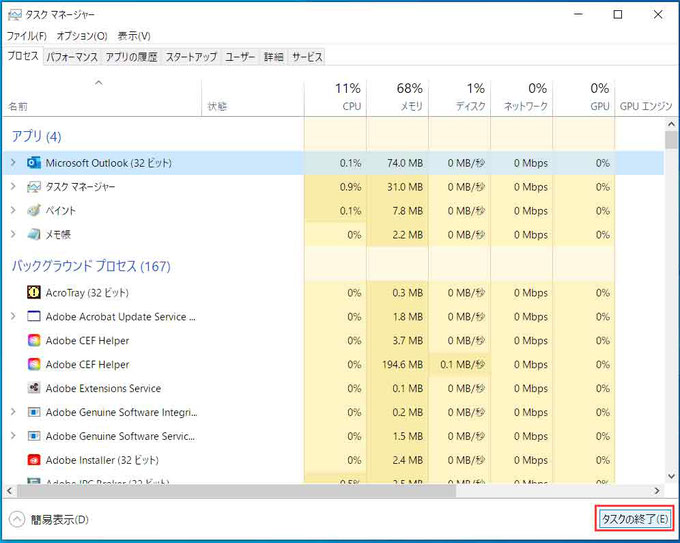This screenshot has width=680, height=543.
Task: Expand Adobe Acrobat Update Service row
Action: point(13,316)
